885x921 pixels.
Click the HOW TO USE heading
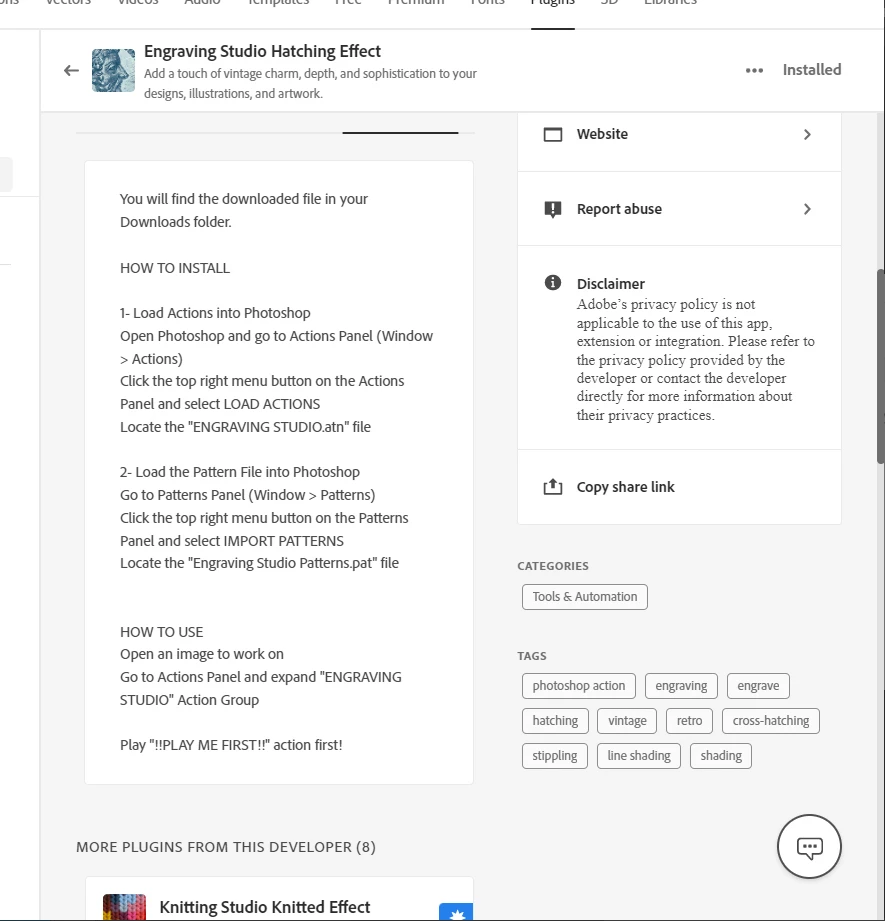point(161,632)
